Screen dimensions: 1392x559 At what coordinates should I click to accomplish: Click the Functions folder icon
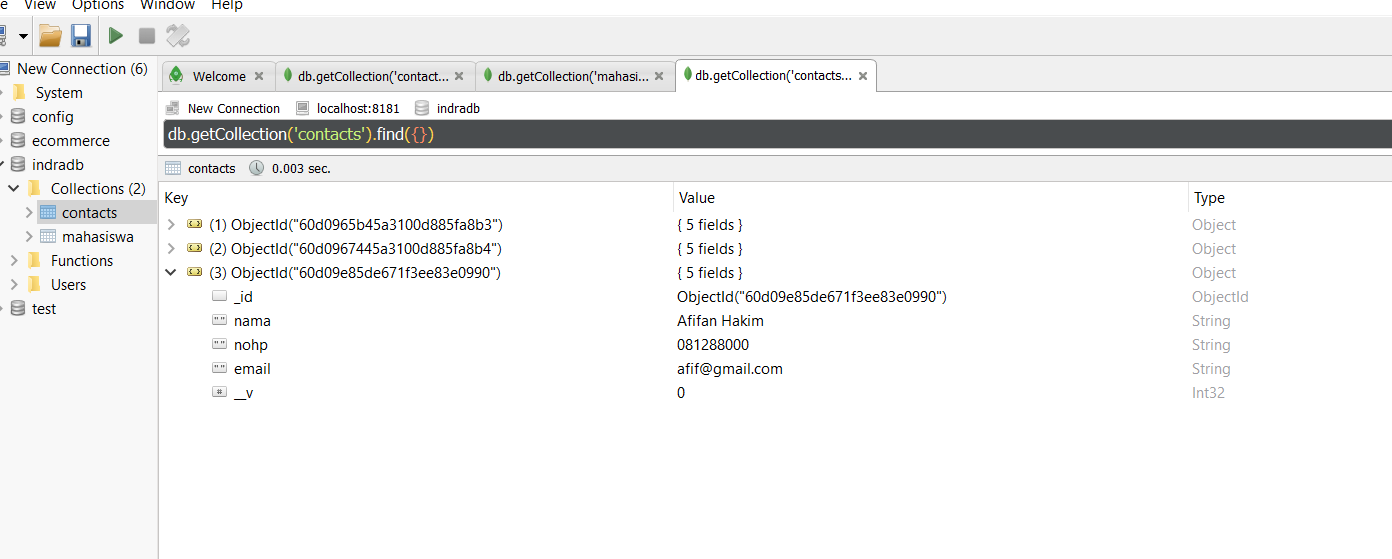[35, 261]
